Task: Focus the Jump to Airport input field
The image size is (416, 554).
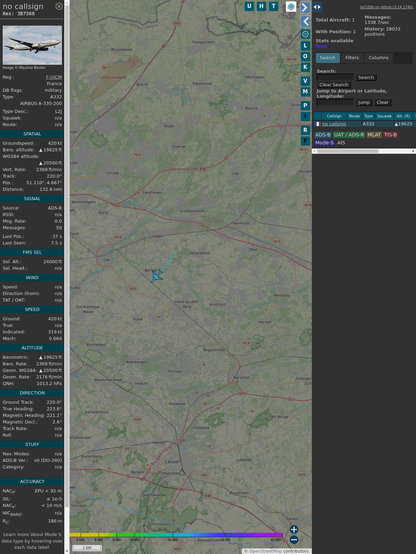Action: [x=335, y=102]
